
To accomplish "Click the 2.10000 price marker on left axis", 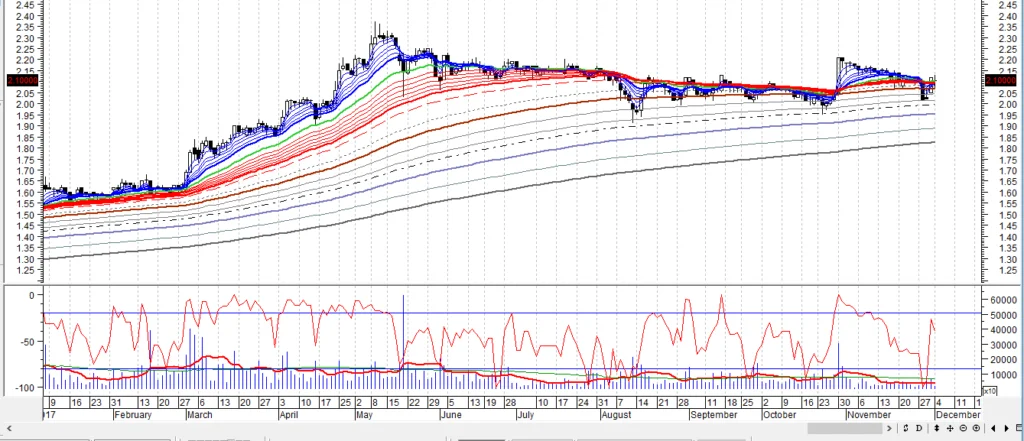I will 23,80.
